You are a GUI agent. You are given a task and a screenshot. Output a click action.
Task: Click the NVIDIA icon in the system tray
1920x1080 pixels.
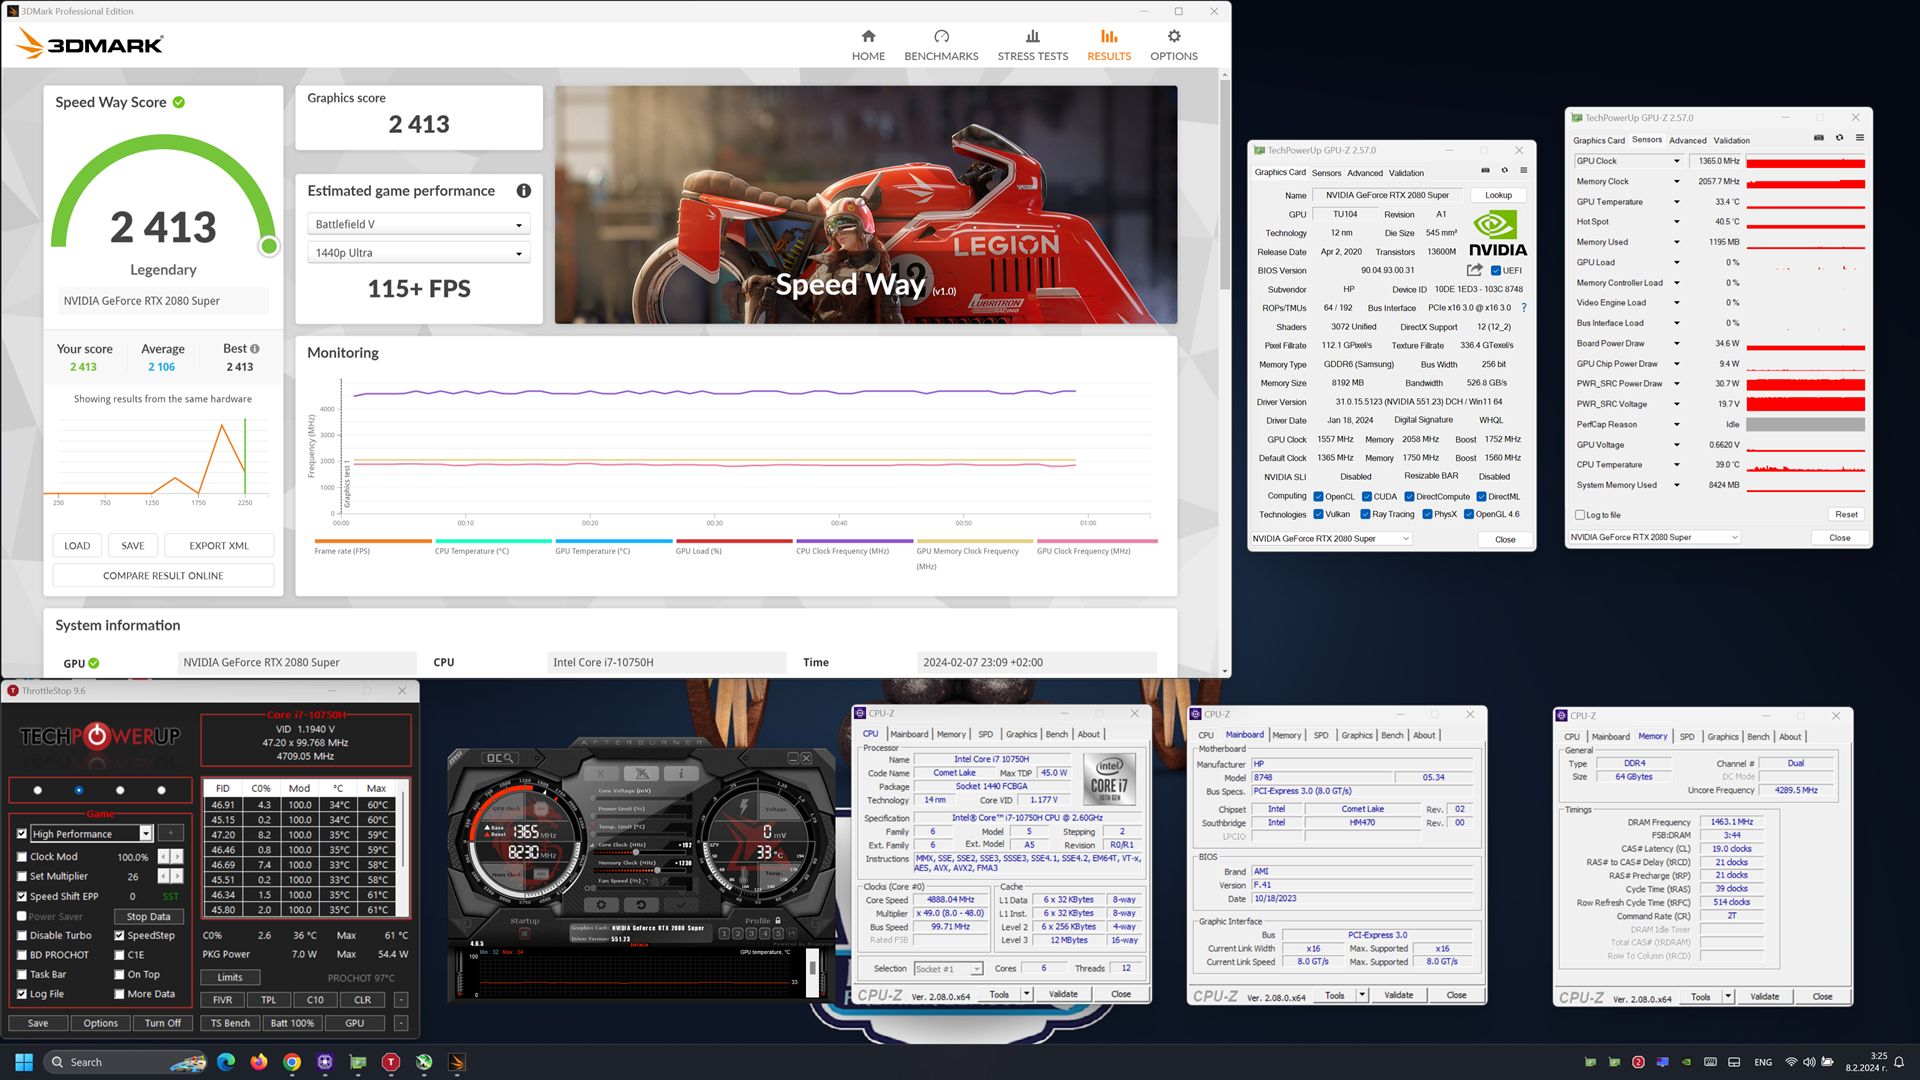pos(1686,1062)
